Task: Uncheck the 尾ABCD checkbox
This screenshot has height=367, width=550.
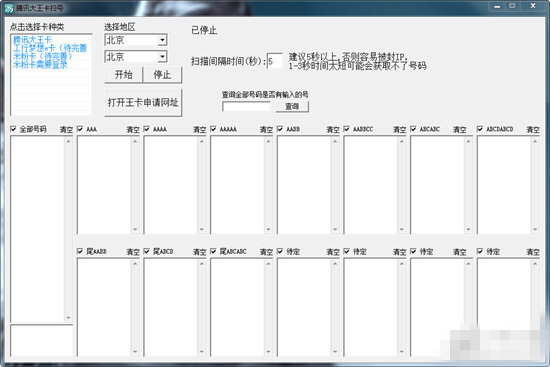Action: coord(147,251)
